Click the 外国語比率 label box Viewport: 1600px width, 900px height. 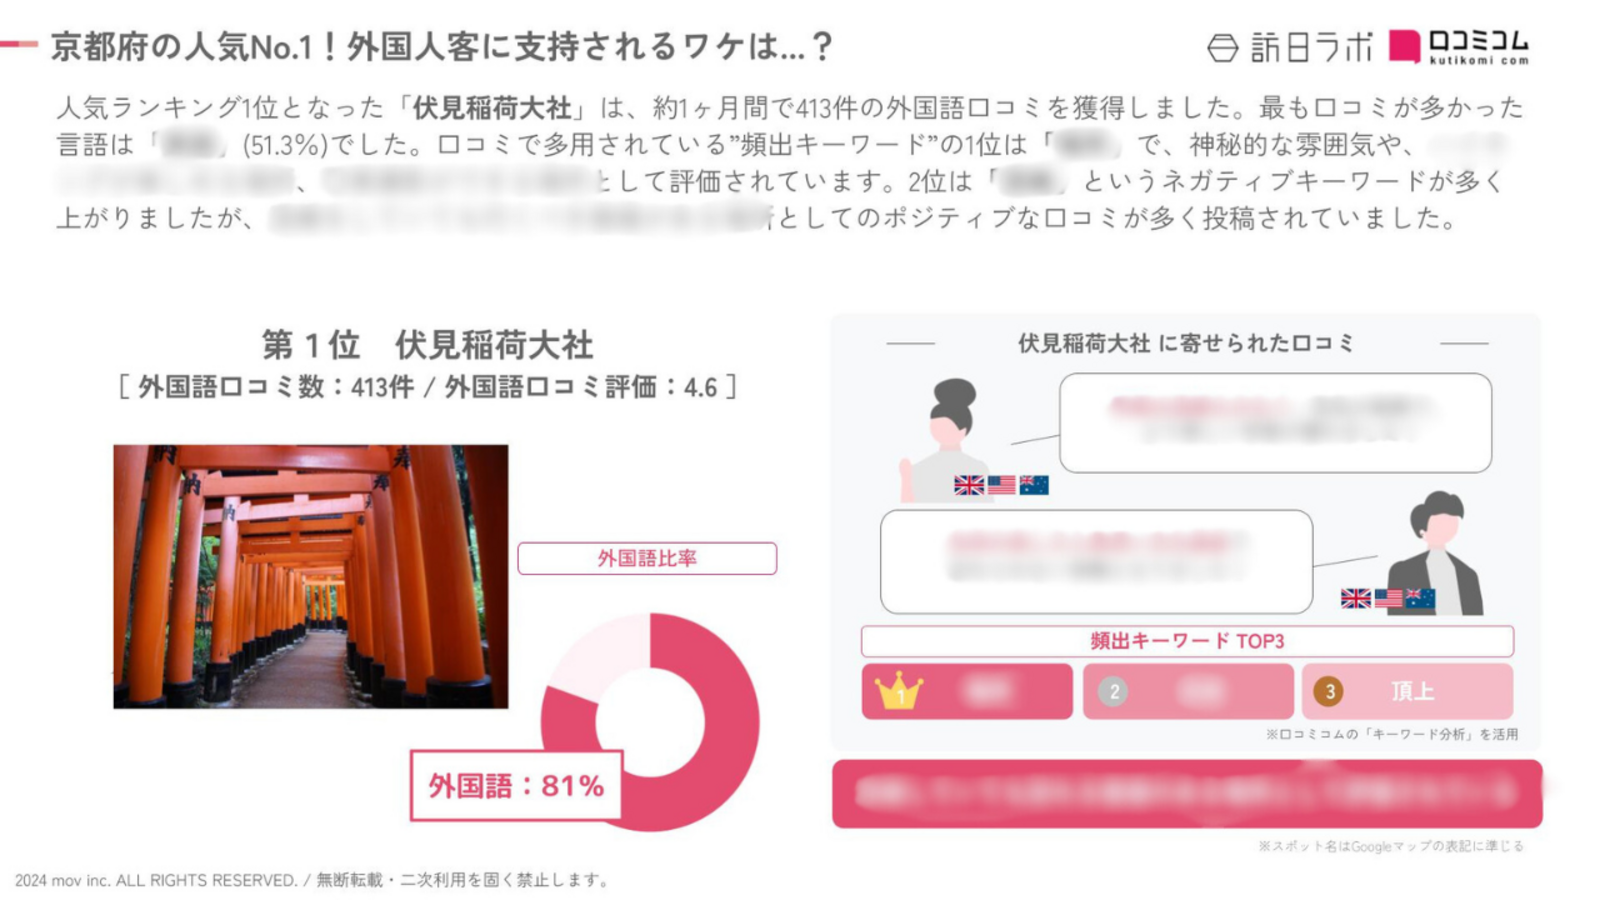click(x=647, y=558)
